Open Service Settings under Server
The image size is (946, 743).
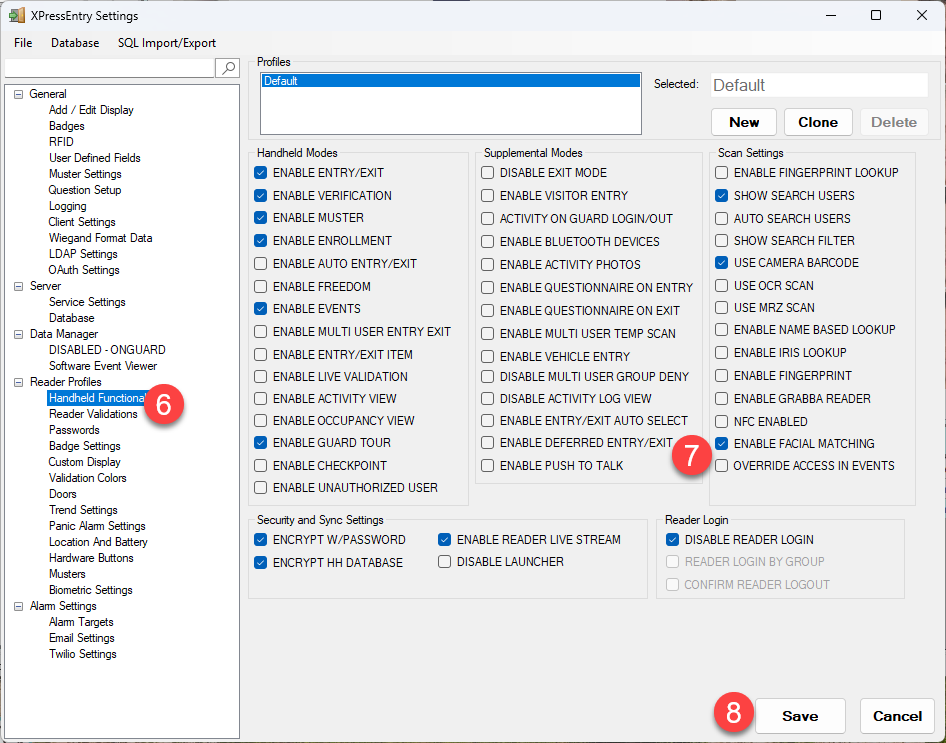(x=87, y=302)
